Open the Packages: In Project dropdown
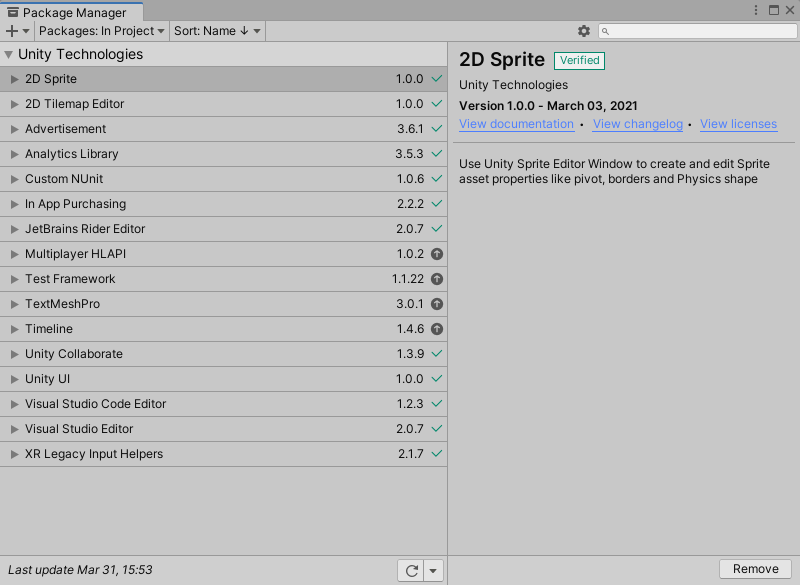The image size is (800, 585). 102,31
